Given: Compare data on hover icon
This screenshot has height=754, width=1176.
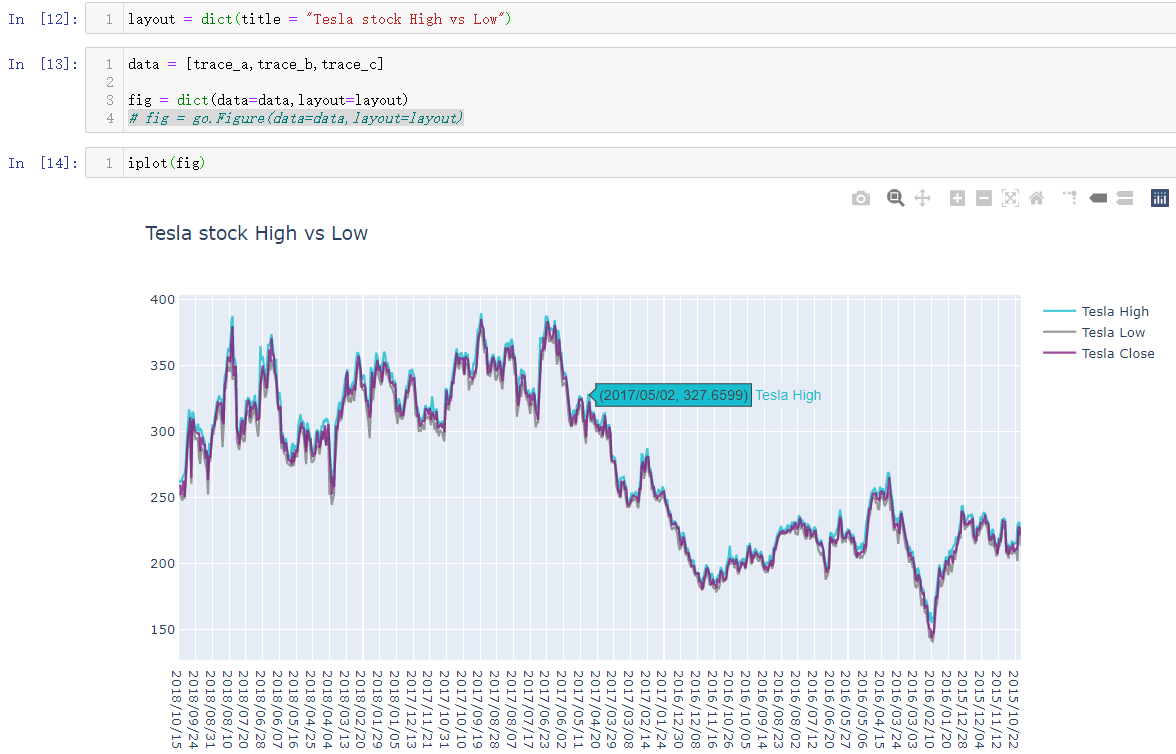Looking at the screenshot, I should point(1124,198).
